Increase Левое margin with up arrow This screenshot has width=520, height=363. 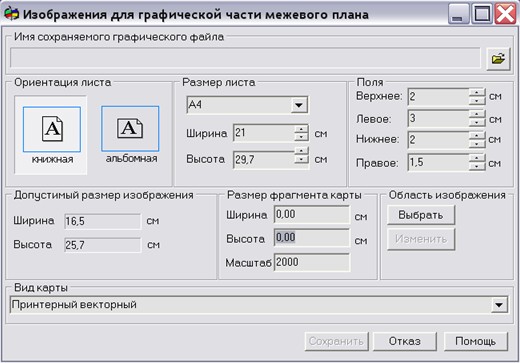477,114
